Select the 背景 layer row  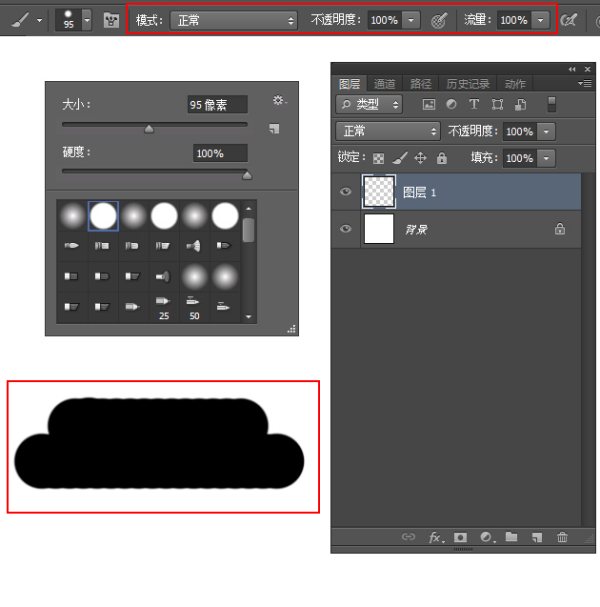point(456,229)
